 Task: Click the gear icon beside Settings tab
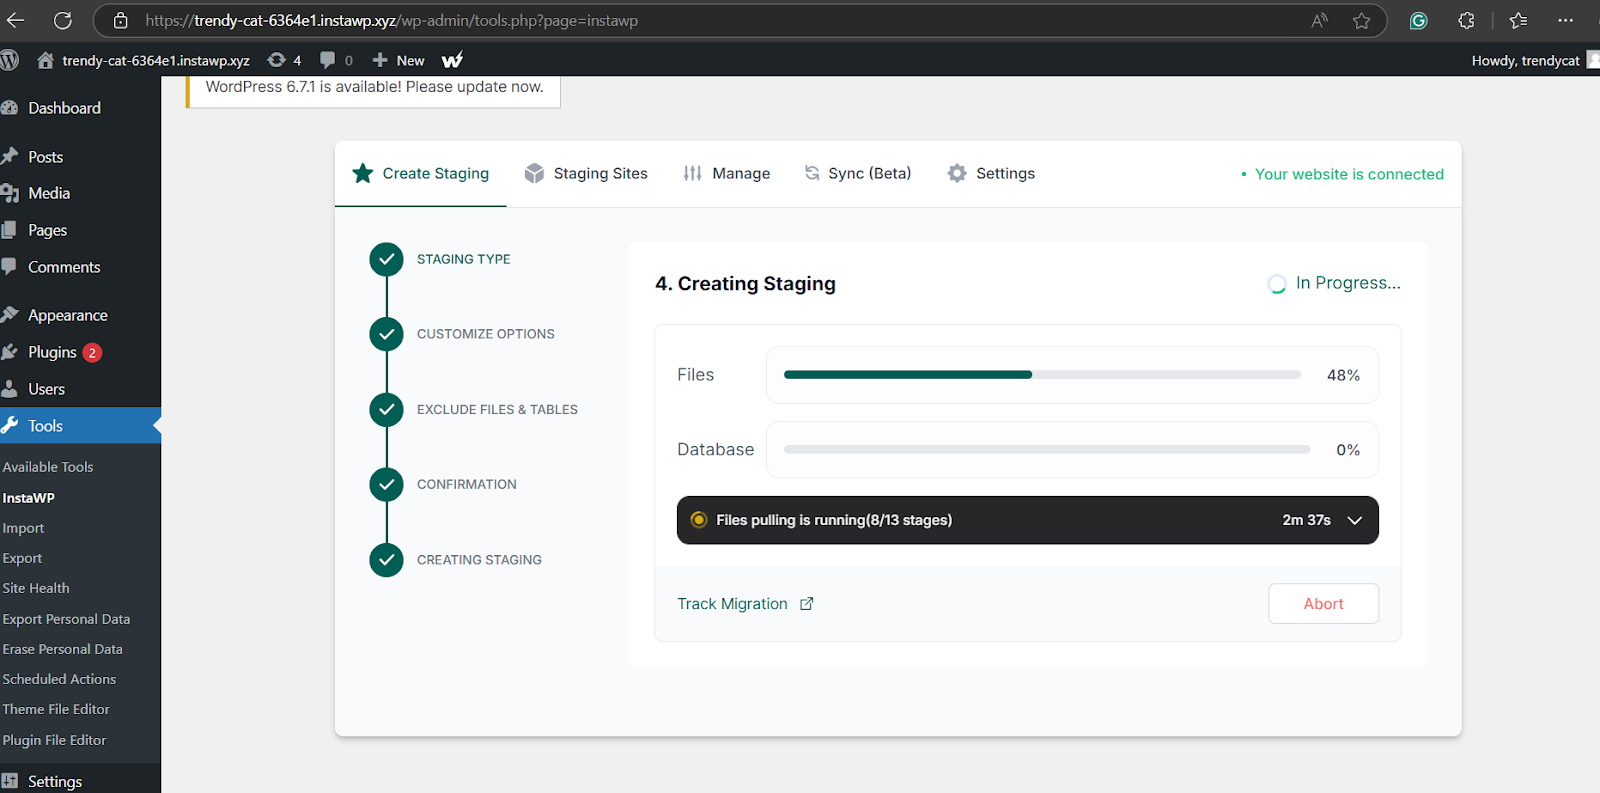click(957, 173)
